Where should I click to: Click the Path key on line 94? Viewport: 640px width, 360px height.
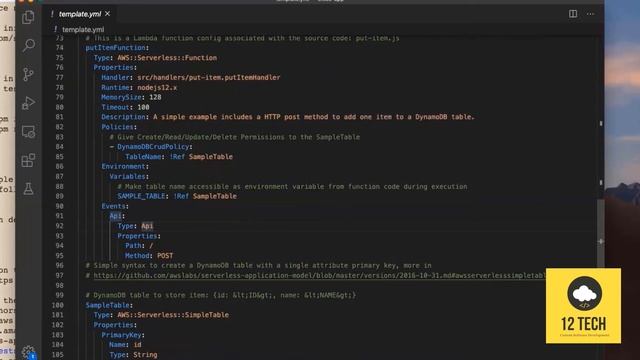(133, 246)
